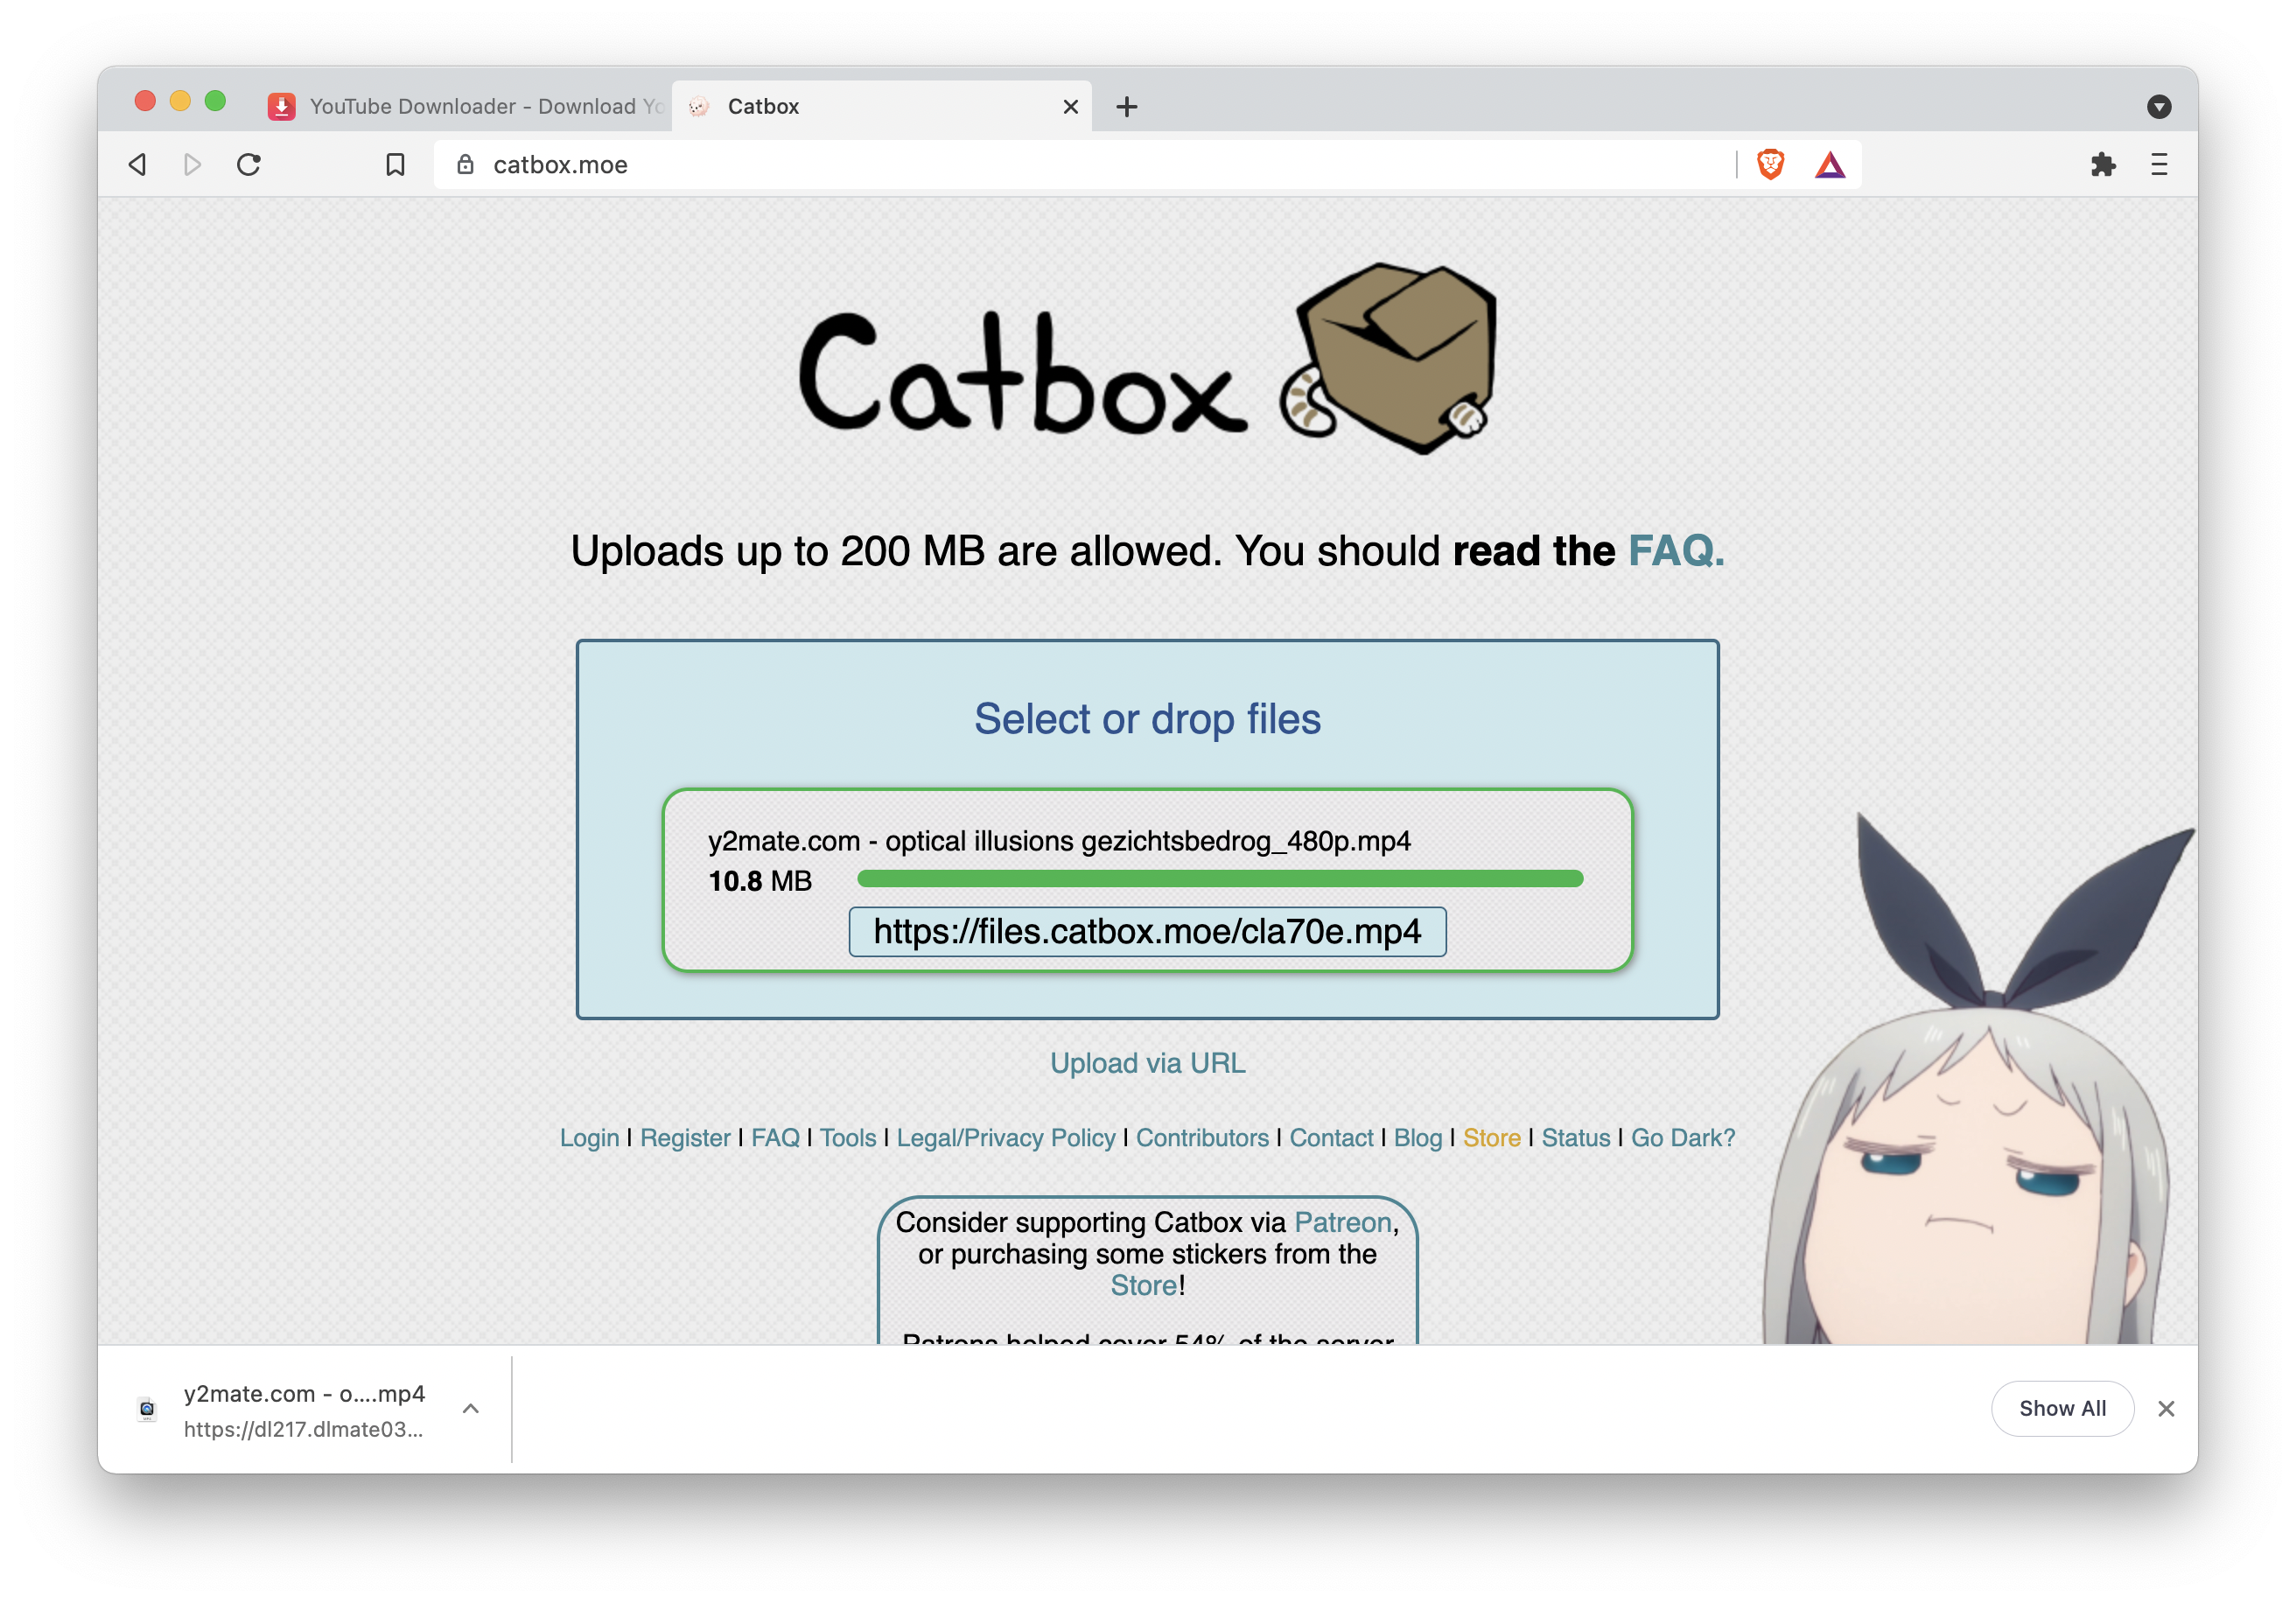Open the FAQ link in the headline

click(x=1676, y=551)
